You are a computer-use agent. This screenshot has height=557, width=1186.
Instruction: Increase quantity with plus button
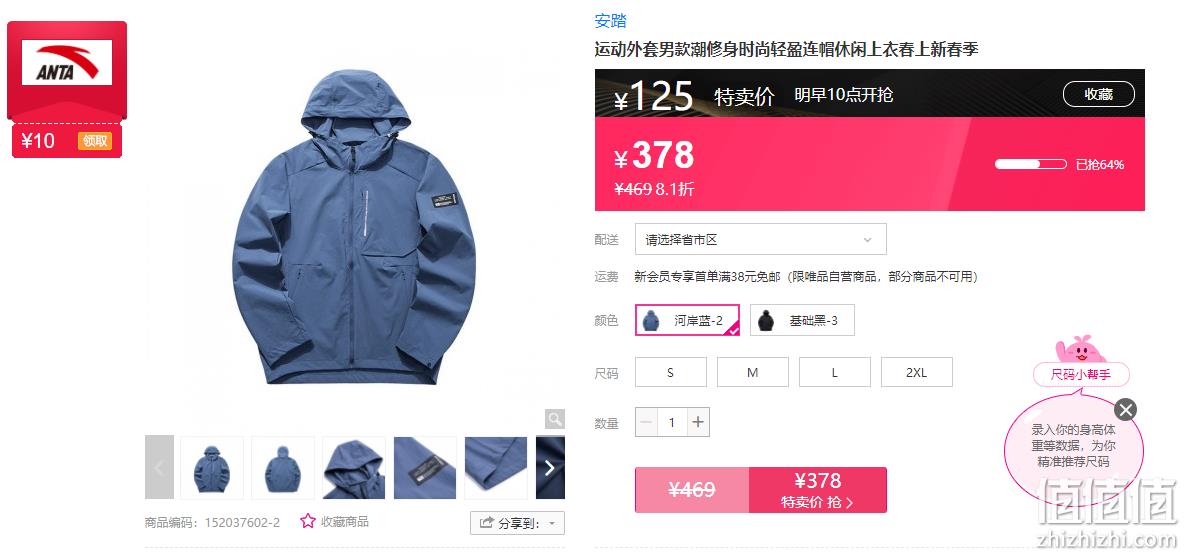point(698,422)
